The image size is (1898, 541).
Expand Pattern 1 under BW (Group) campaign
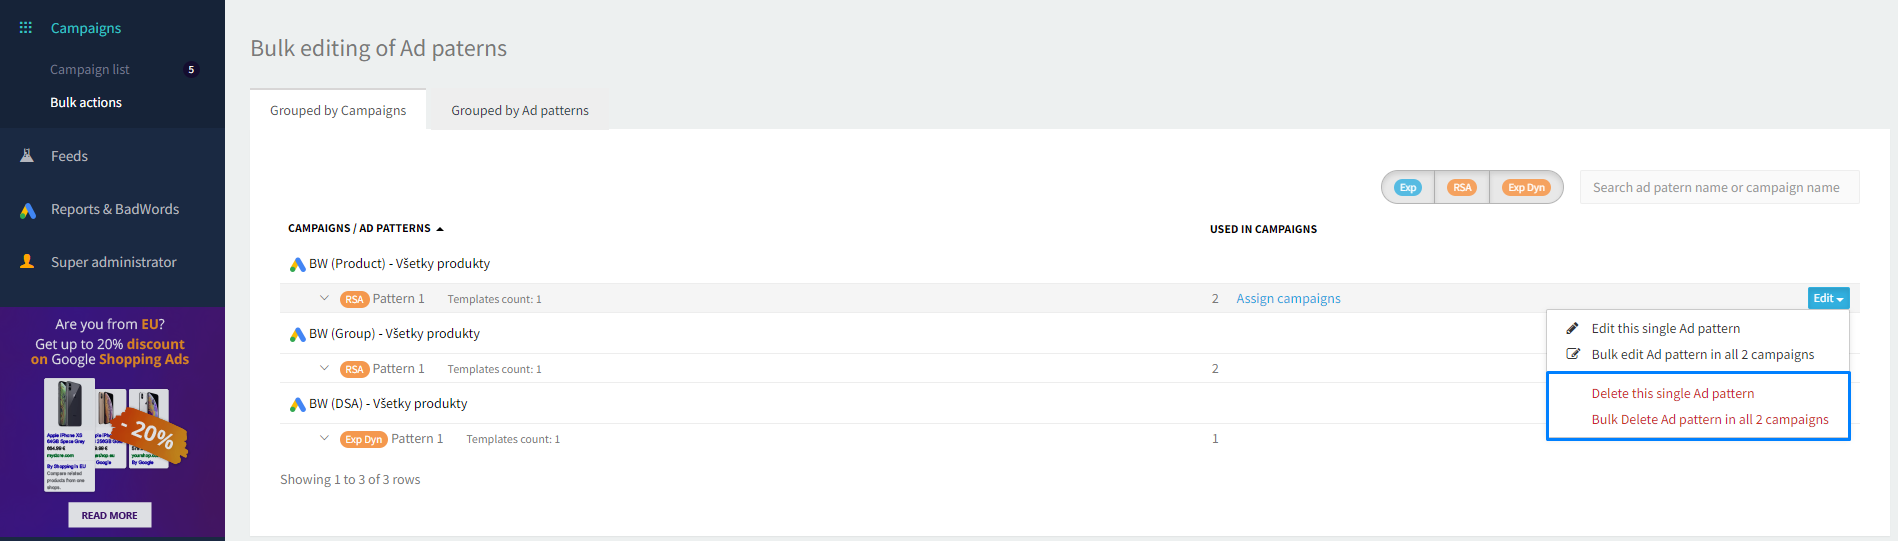pyautogui.click(x=324, y=368)
